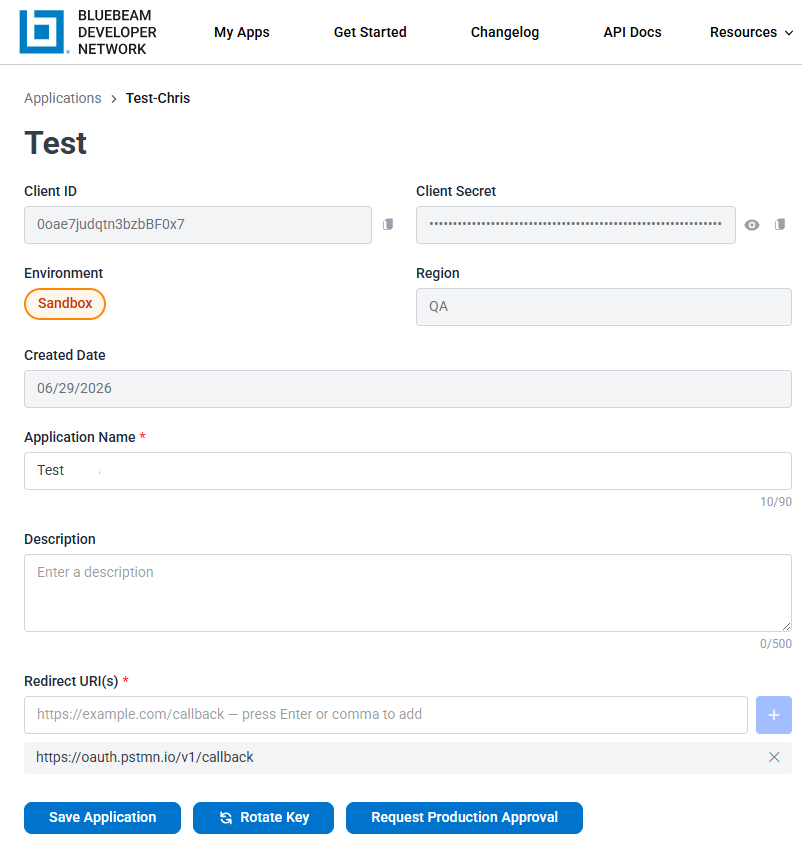Click Save Application button
This screenshot has height=844, width=802.
coord(102,817)
